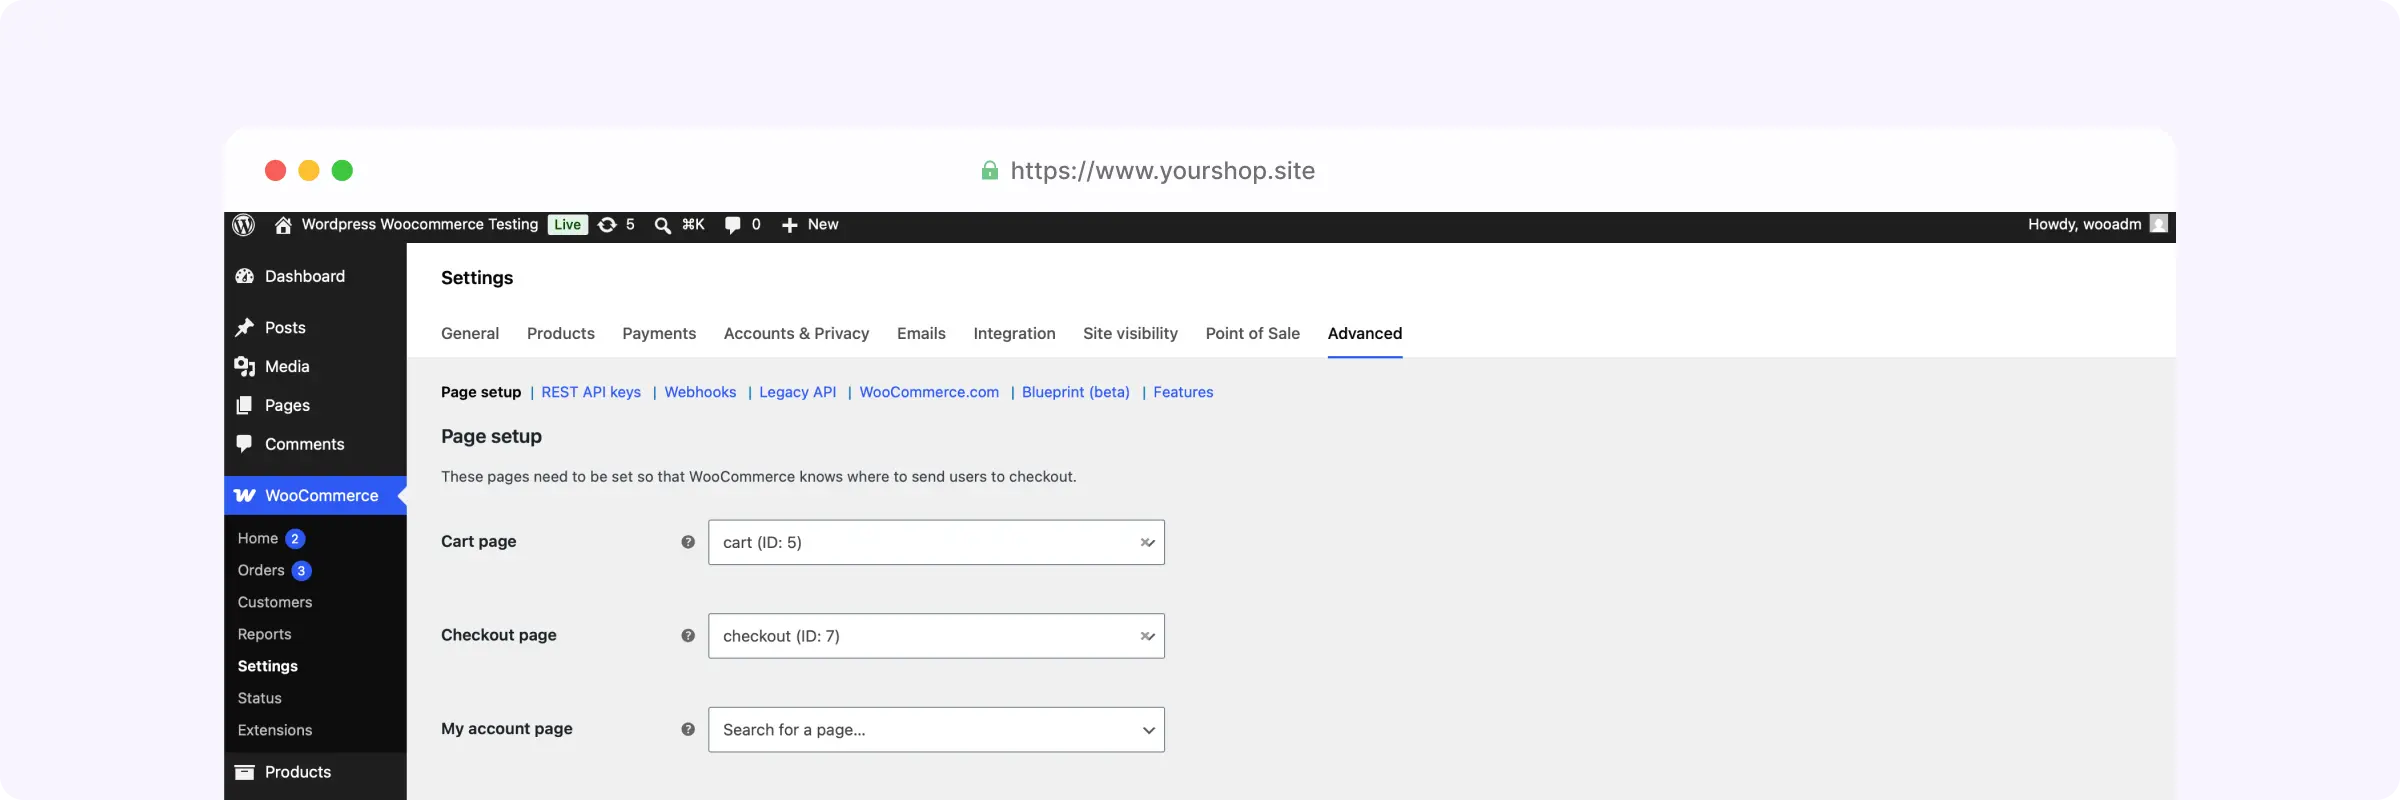Select the Page setup section link

click(x=481, y=392)
